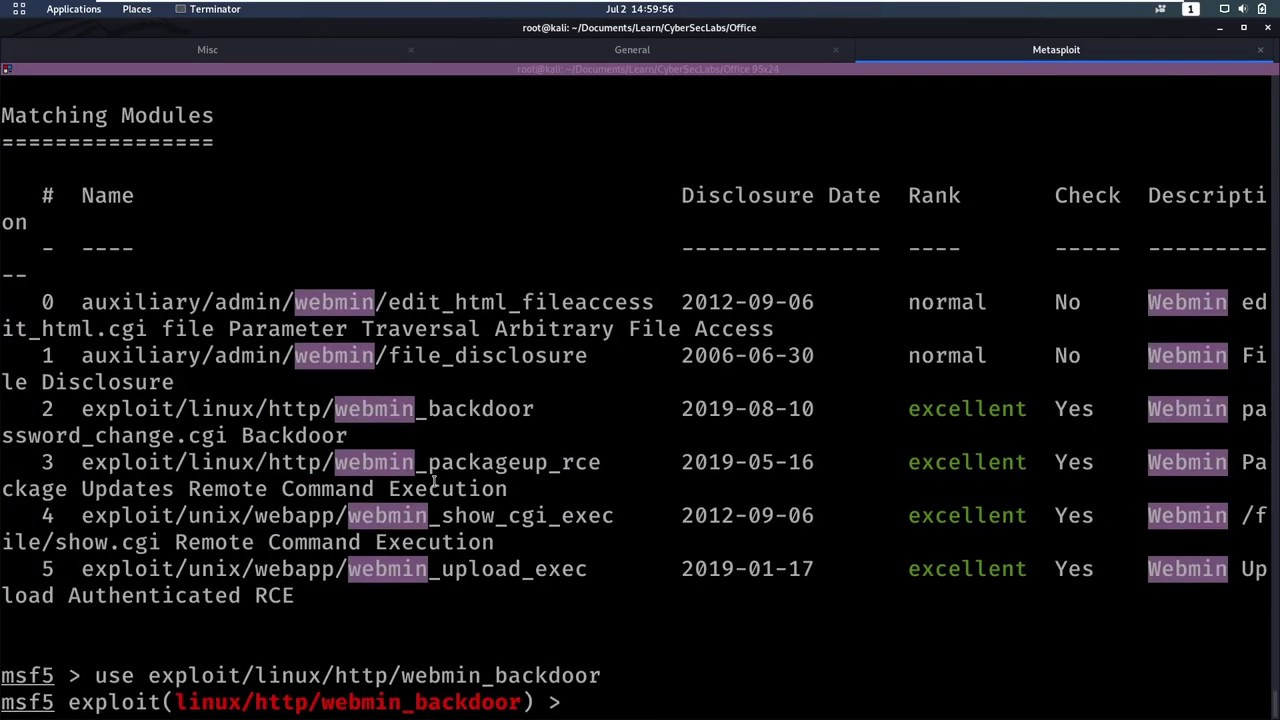Click the red 'linux/http/webmin_backdoor' prompt text
This screenshot has width=1280, height=720.
[347, 702]
